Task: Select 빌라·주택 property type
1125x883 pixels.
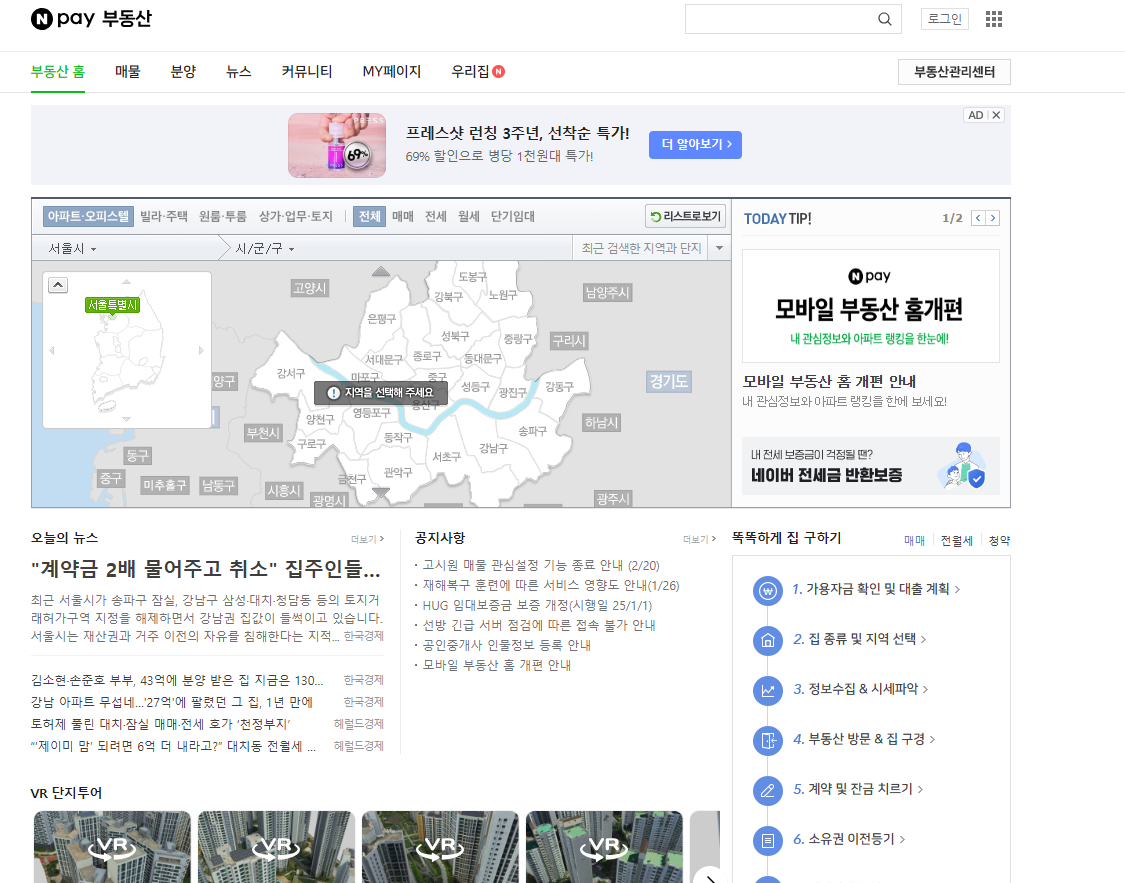Action: (164, 216)
